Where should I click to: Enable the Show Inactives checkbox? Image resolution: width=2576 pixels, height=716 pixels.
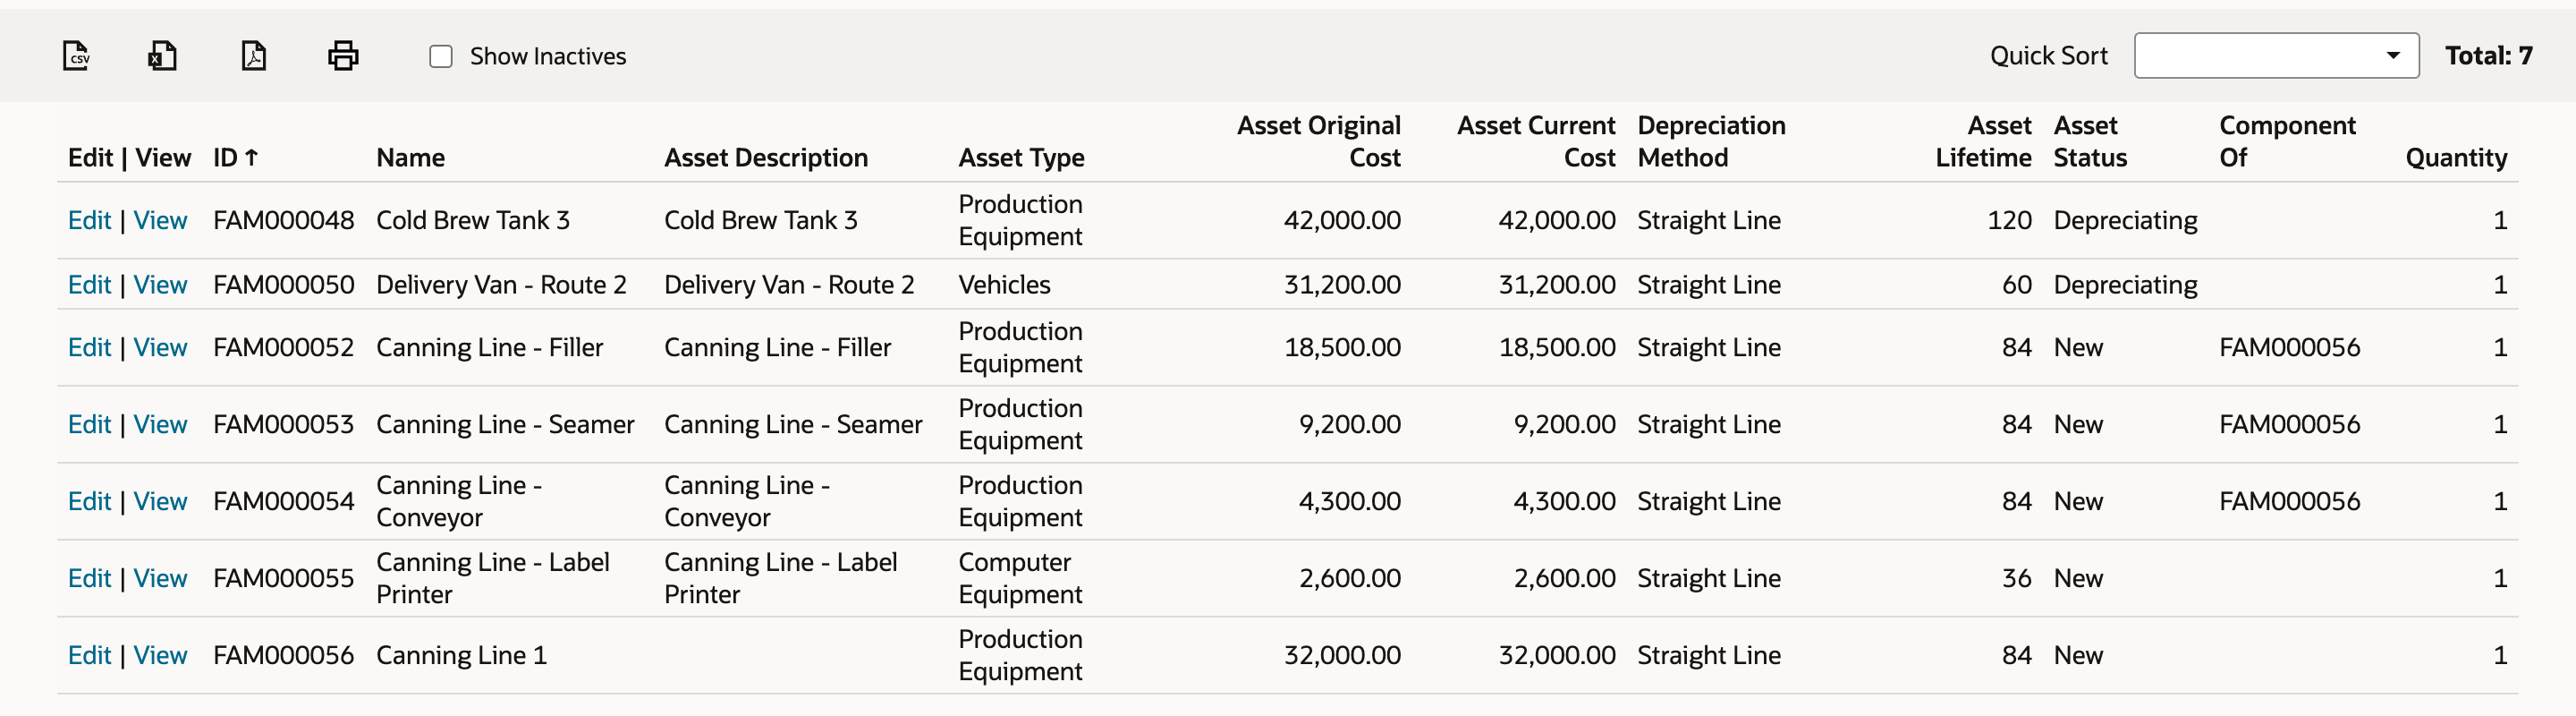441,57
